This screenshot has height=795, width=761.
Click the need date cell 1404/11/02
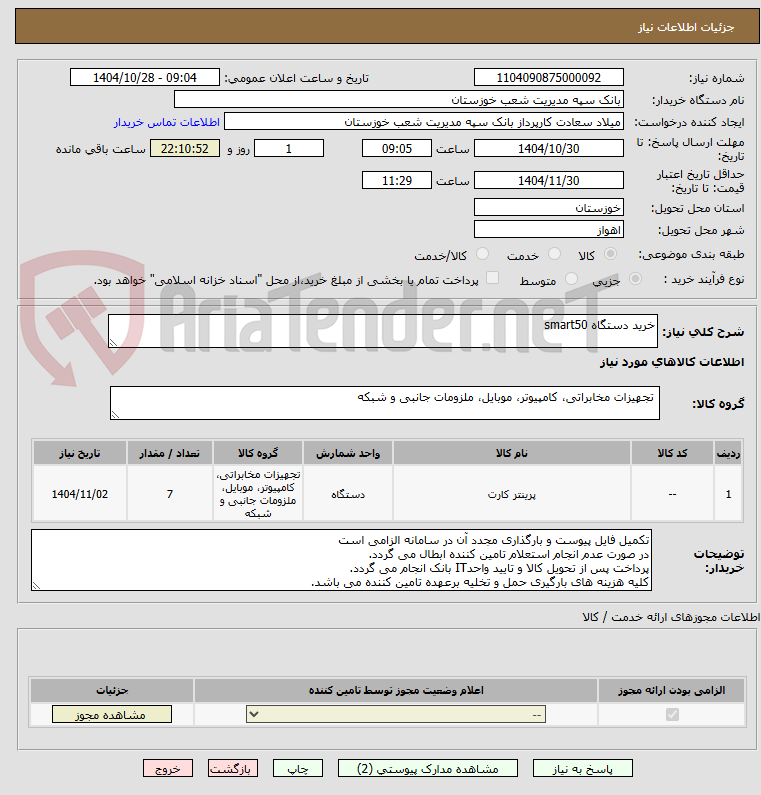(x=80, y=494)
